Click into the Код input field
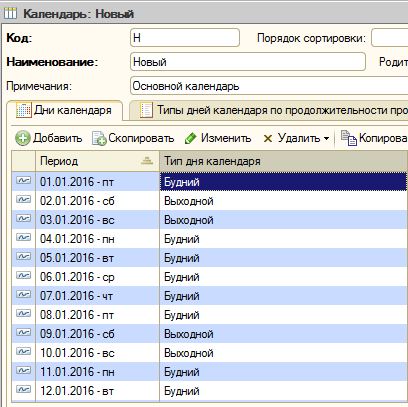The width and height of the screenshot is (408, 407). tap(185, 37)
